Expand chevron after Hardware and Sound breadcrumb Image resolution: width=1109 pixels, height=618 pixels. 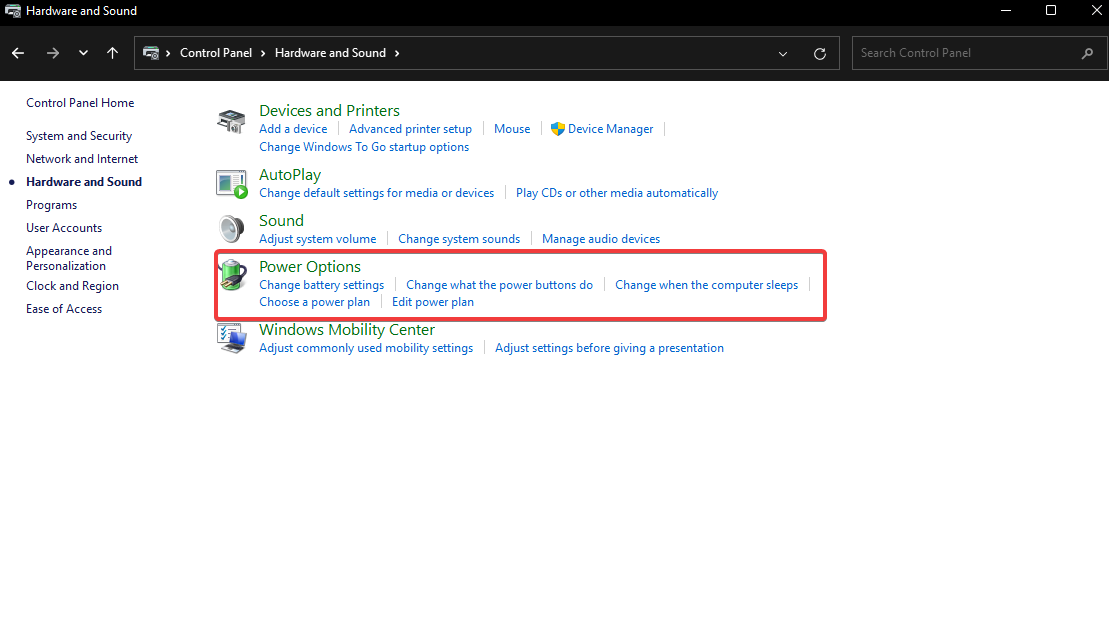point(397,53)
